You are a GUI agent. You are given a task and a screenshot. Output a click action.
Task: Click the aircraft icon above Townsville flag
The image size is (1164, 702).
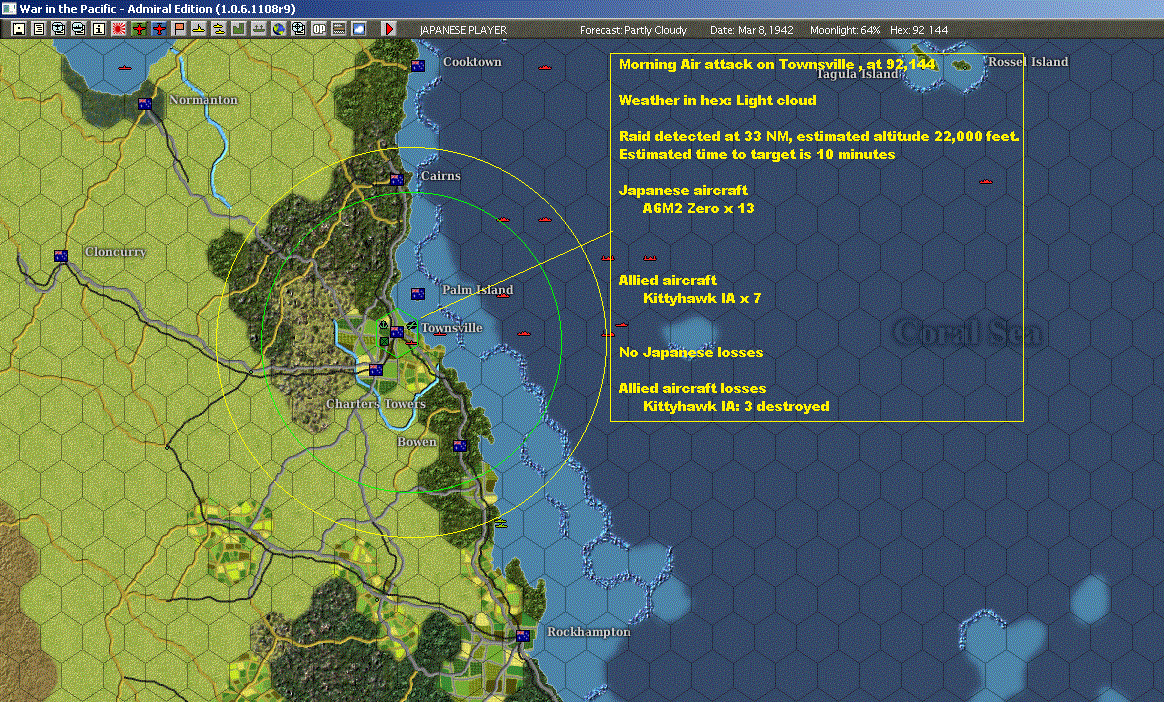pyautogui.click(x=411, y=324)
